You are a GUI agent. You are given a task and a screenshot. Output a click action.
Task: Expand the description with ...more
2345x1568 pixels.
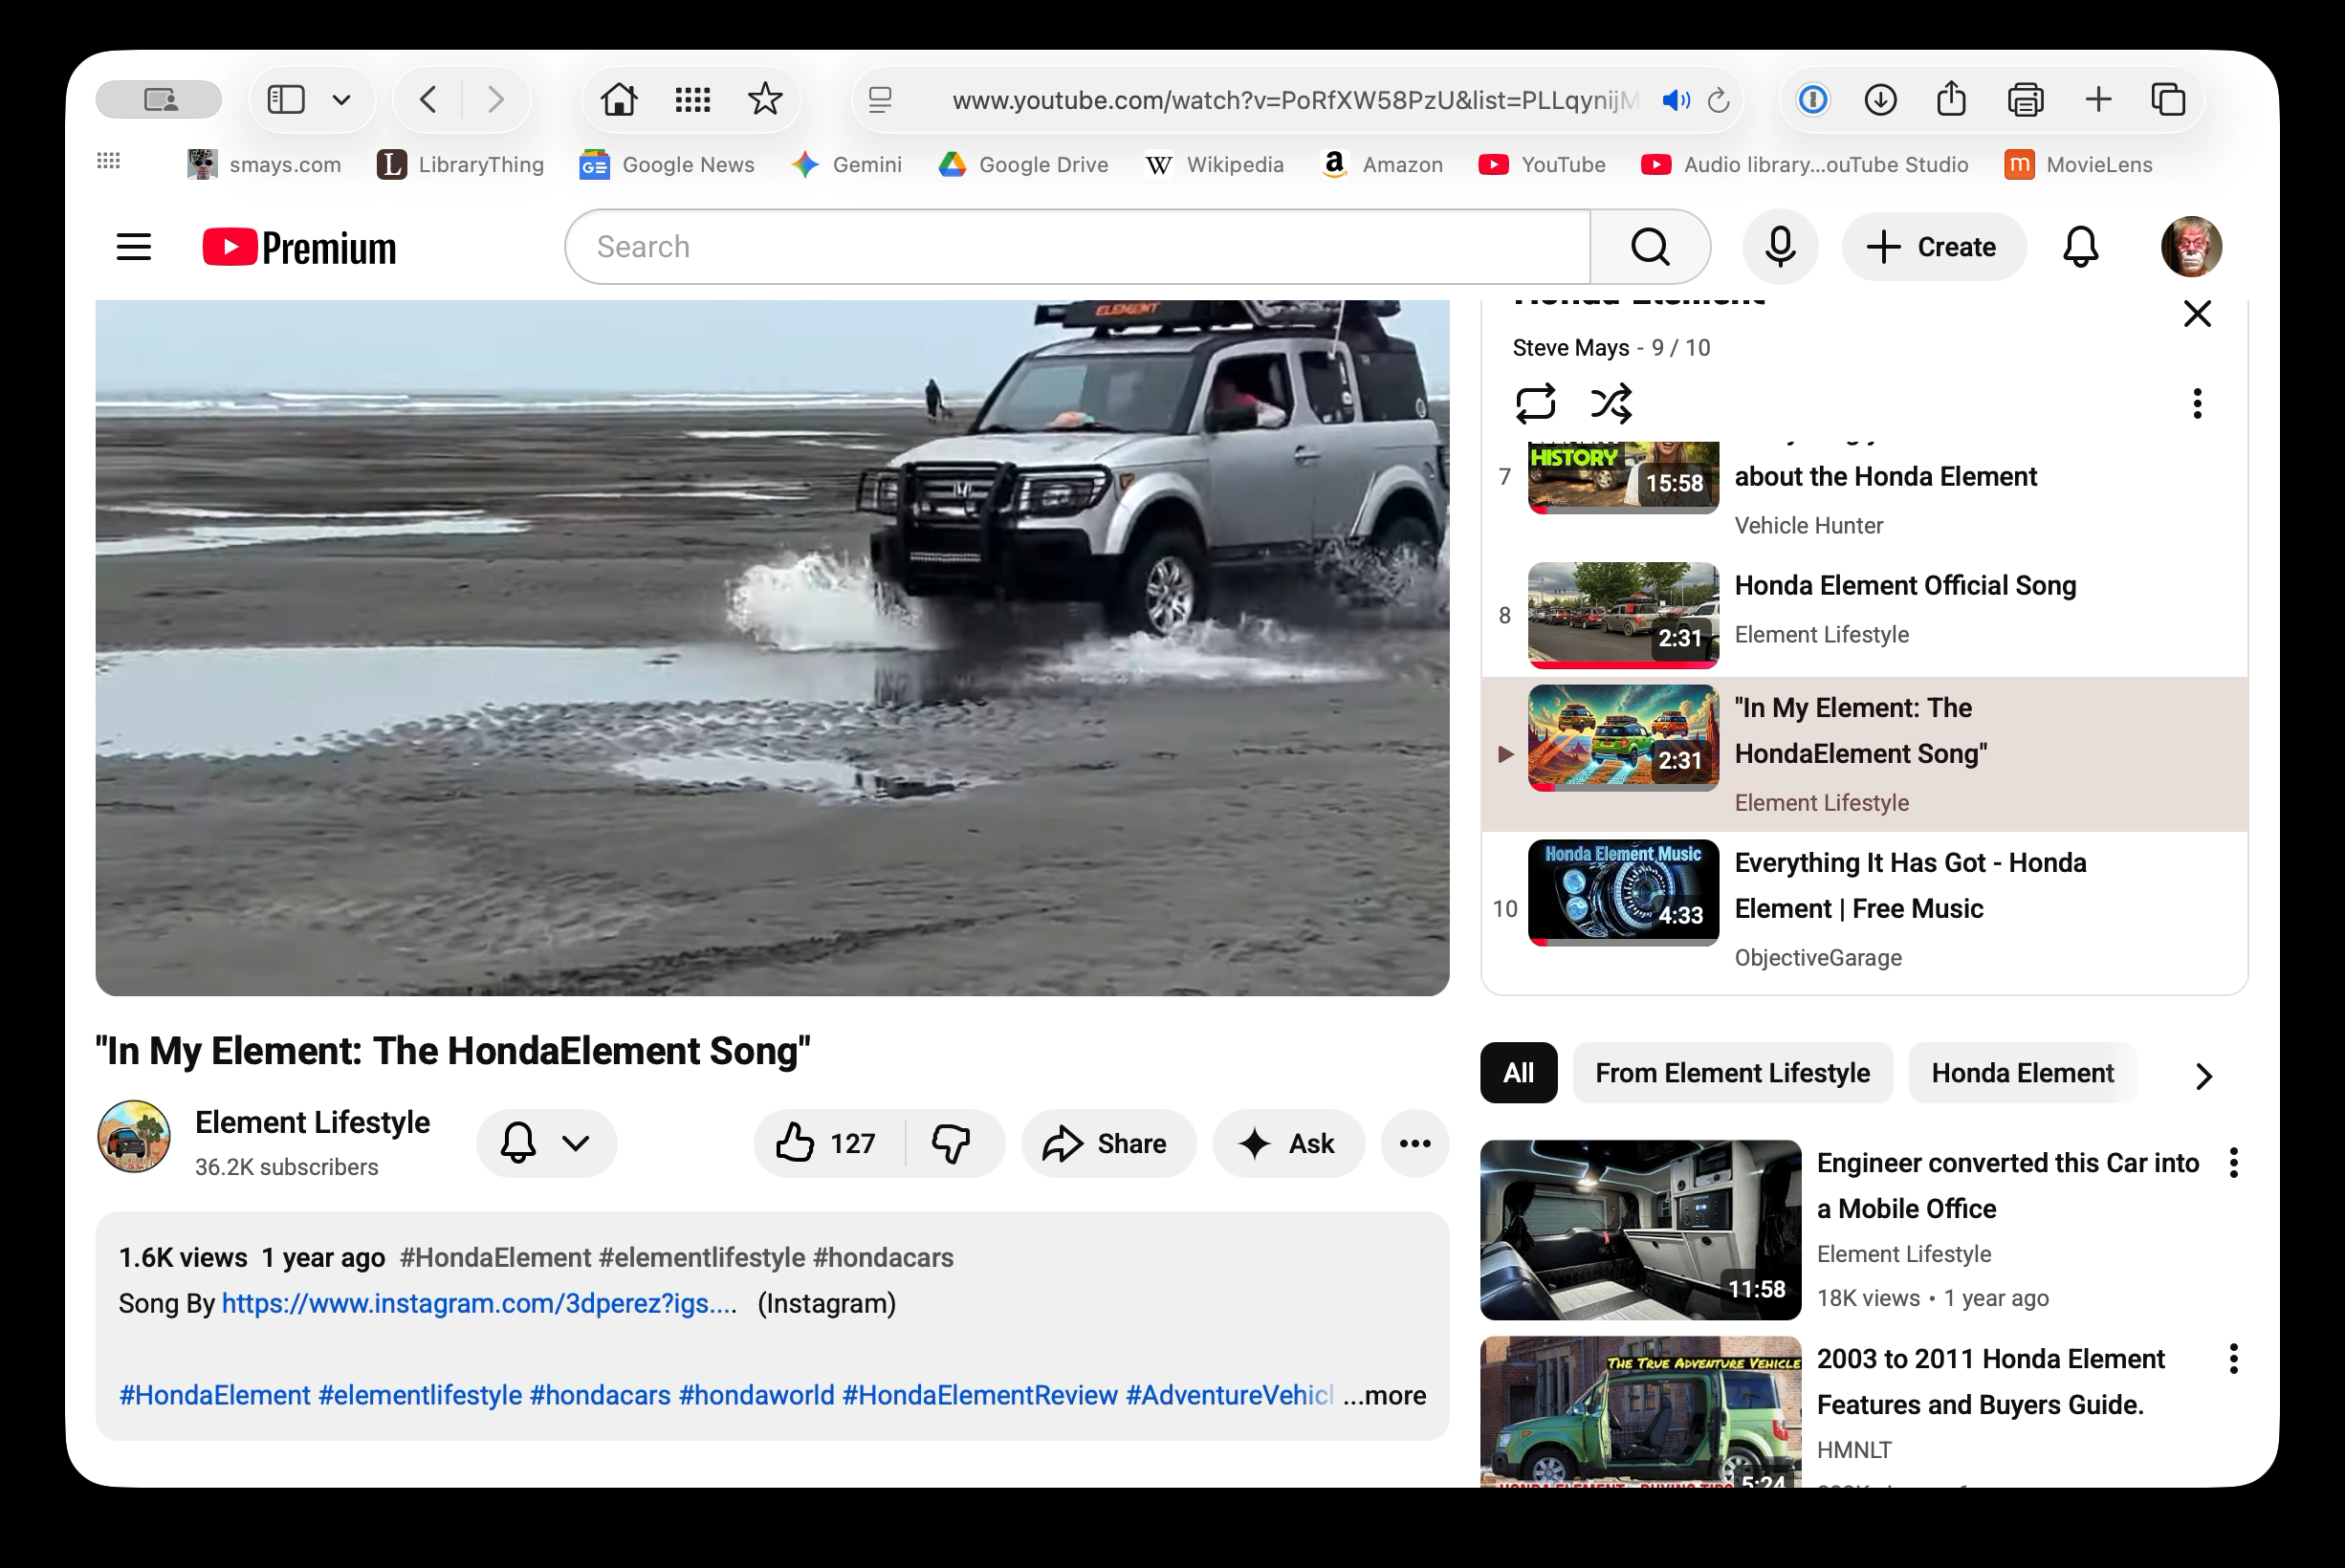point(1385,1395)
